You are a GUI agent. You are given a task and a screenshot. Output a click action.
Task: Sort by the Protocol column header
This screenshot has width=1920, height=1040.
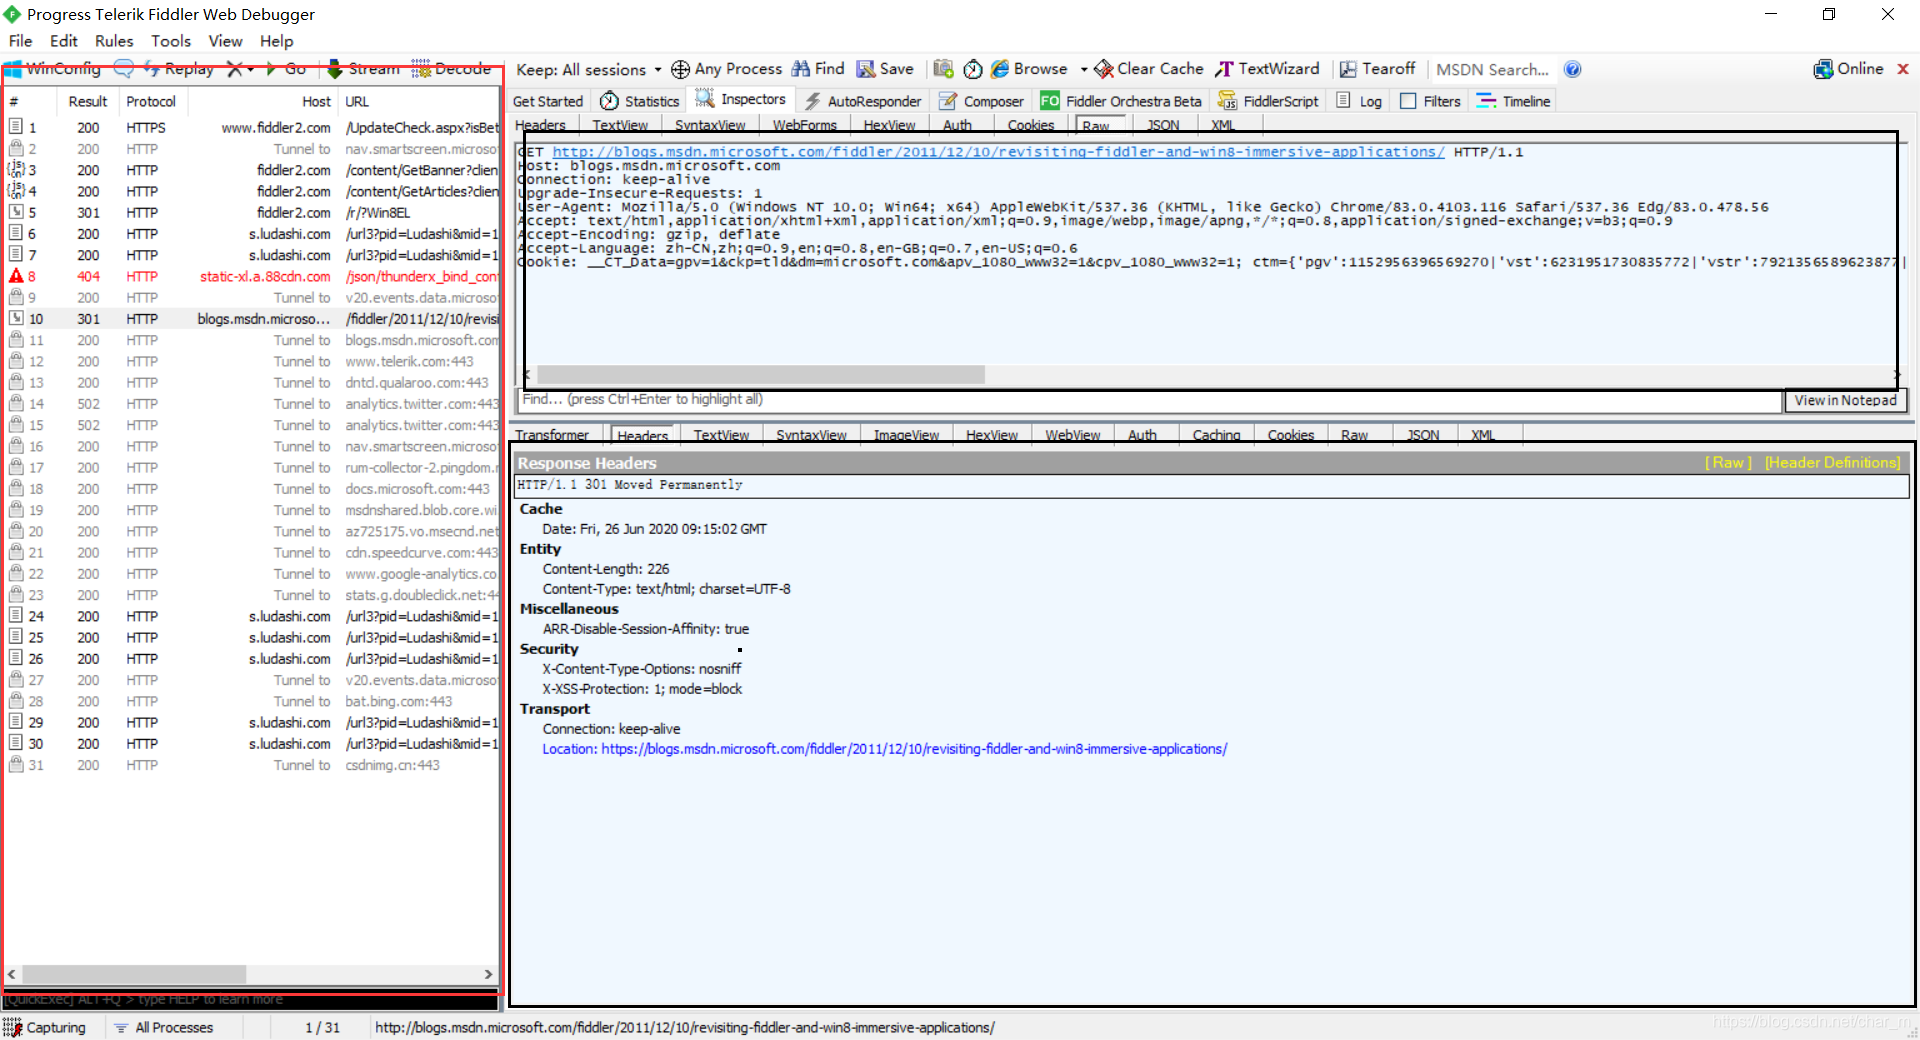coord(151,101)
